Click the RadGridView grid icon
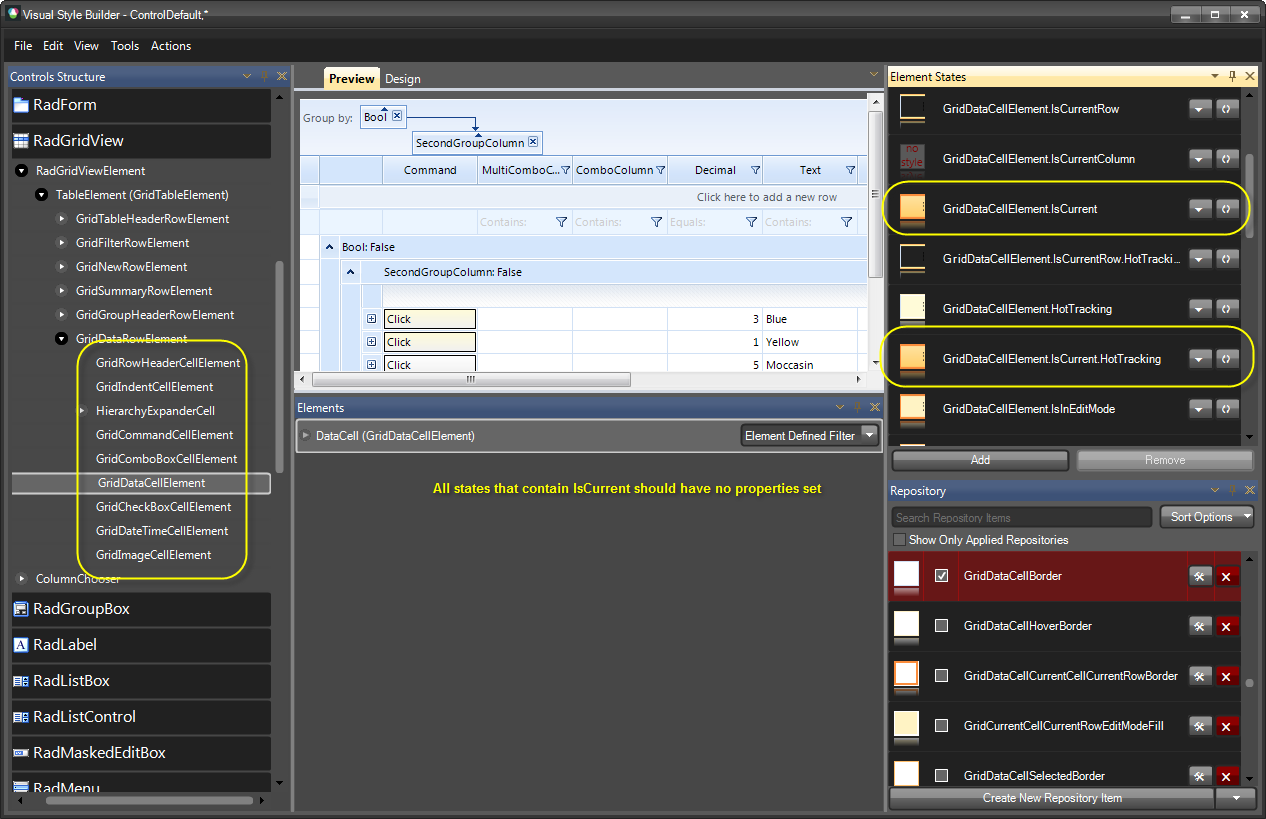This screenshot has height=819, width=1266. 21,141
